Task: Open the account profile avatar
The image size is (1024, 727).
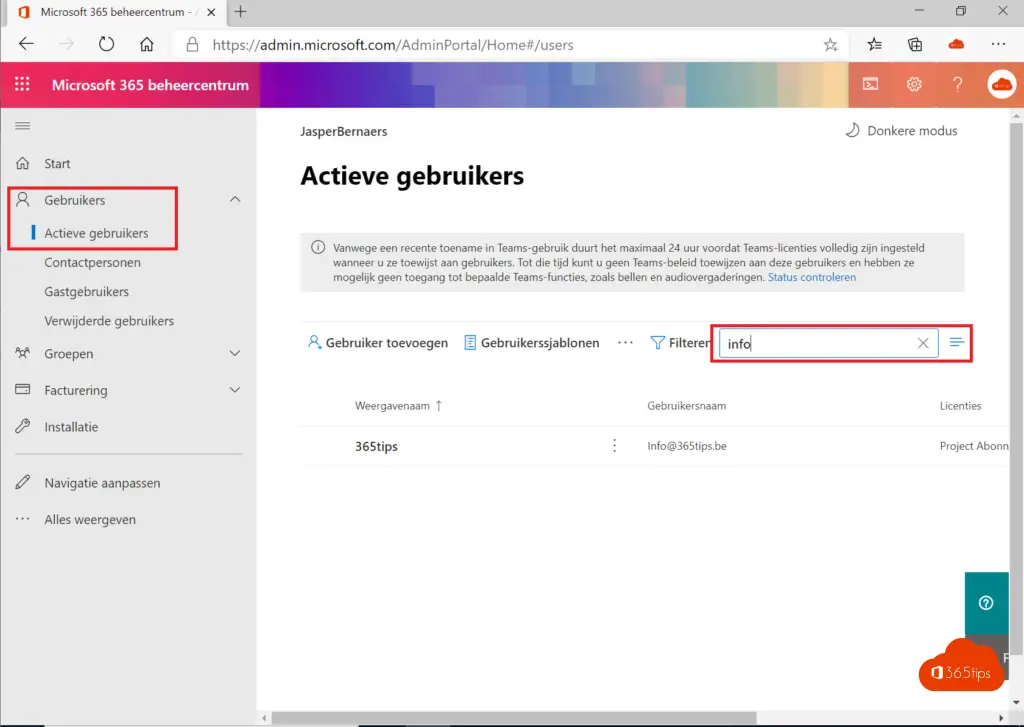Action: tap(1001, 84)
